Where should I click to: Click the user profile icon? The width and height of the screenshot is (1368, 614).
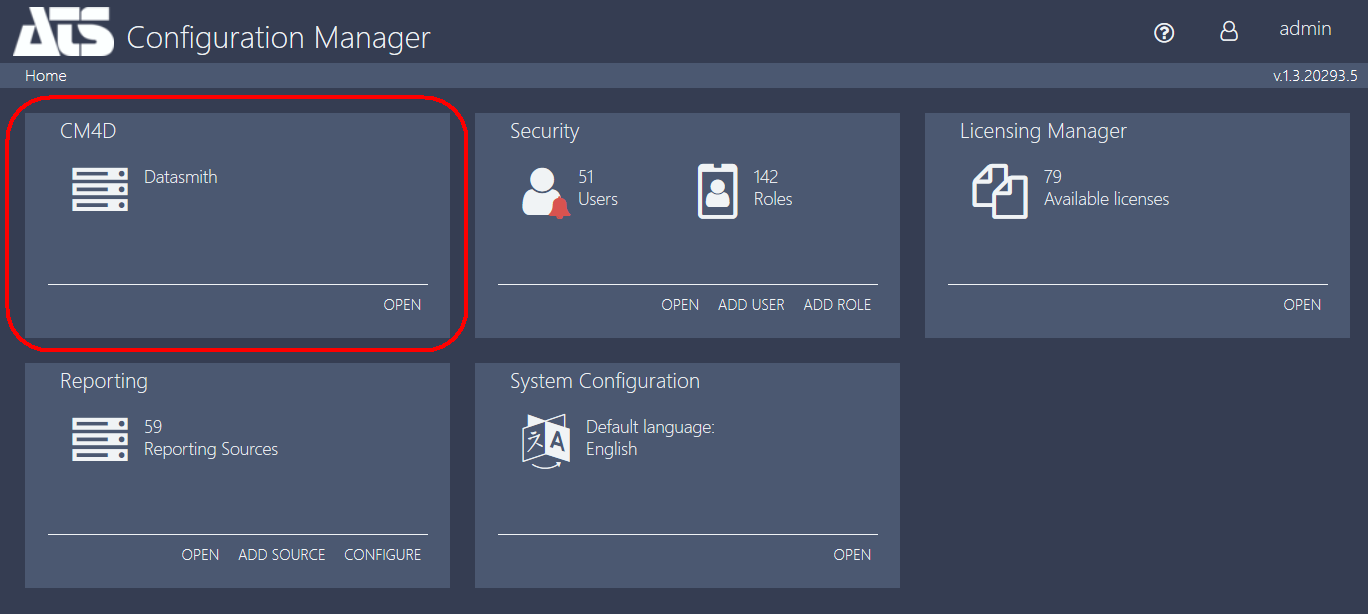pos(1229,32)
